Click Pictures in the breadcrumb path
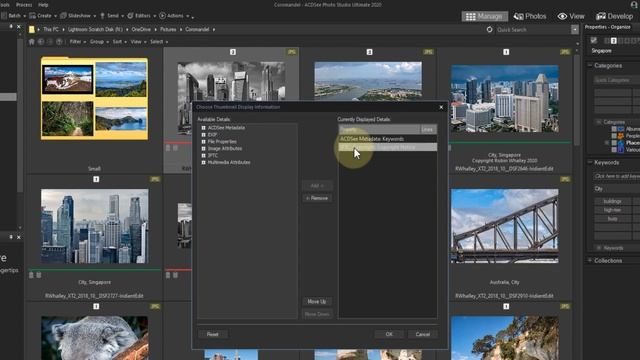640x360 pixels. (x=168, y=29)
